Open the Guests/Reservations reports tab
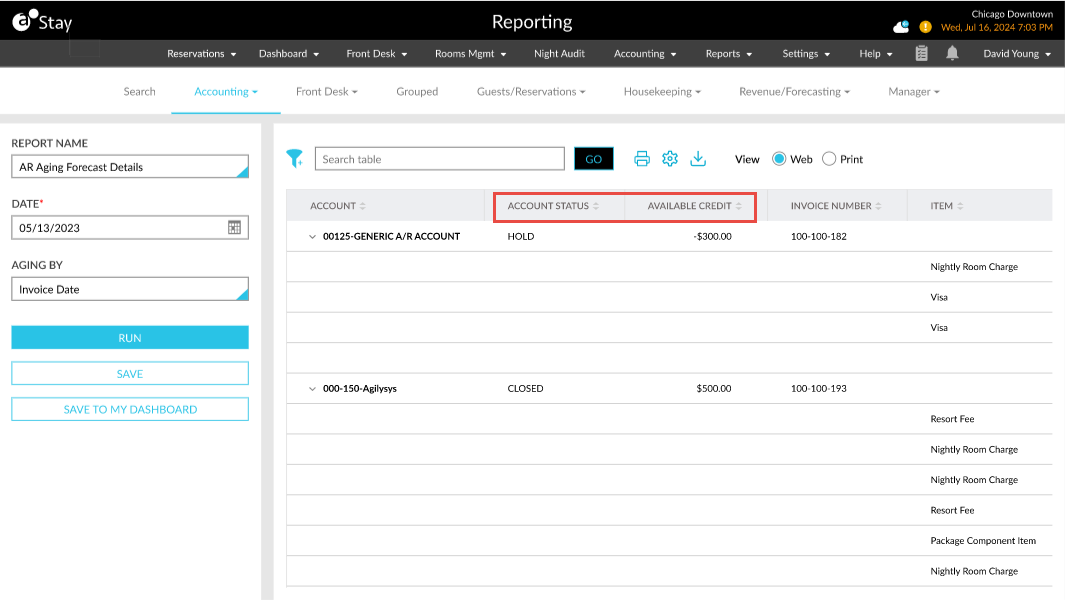This screenshot has height=600, width=1065. [x=531, y=92]
